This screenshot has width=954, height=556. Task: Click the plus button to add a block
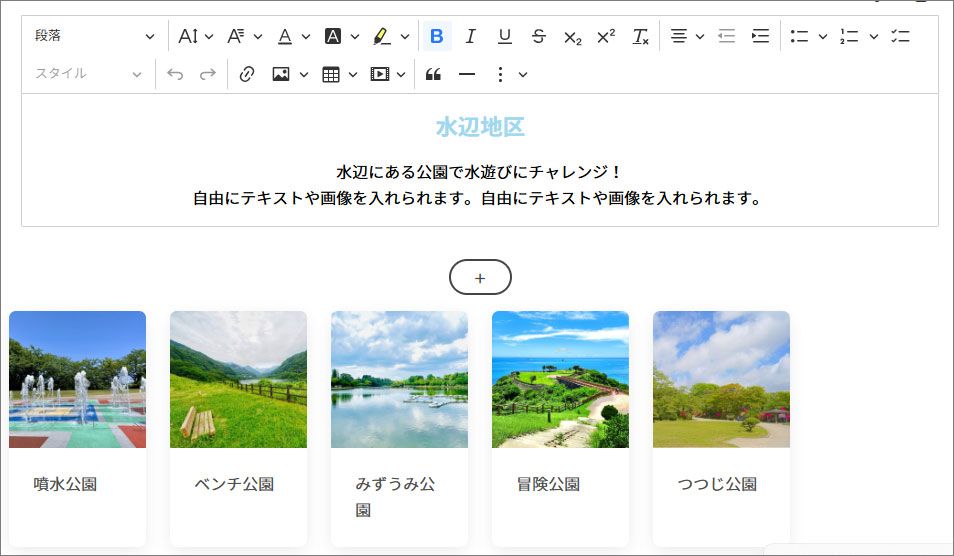(480, 277)
